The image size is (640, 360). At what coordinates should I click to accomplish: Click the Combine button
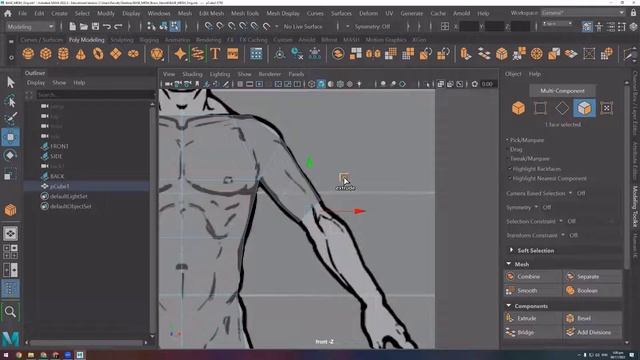tap(533, 277)
